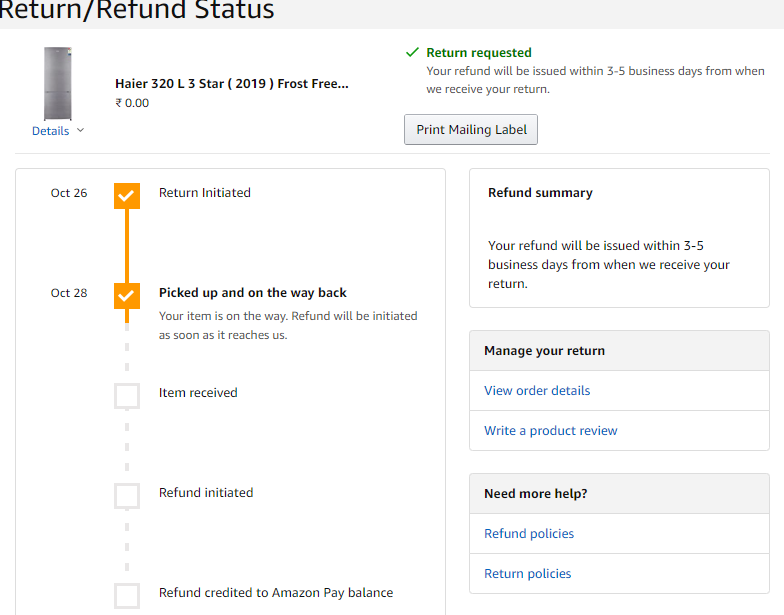Viewport: 784px width, 615px height.
Task: Click the Return/Refund Status page title
Action: click(x=136, y=9)
